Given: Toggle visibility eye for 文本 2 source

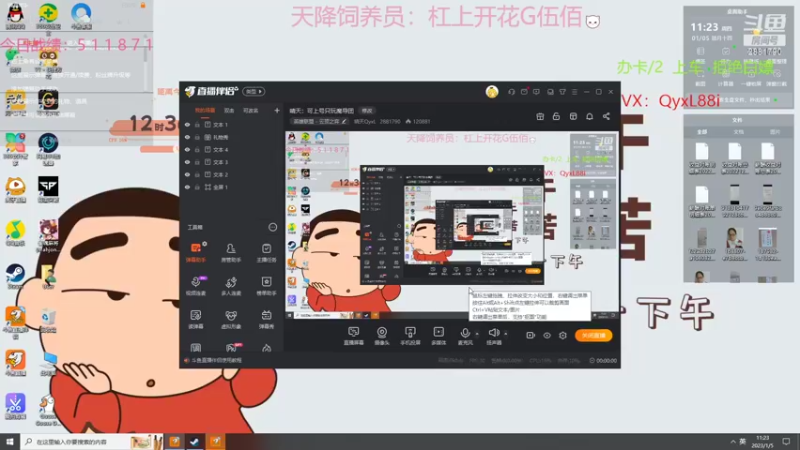Looking at the screenshot, I should [x=187, y=174].
